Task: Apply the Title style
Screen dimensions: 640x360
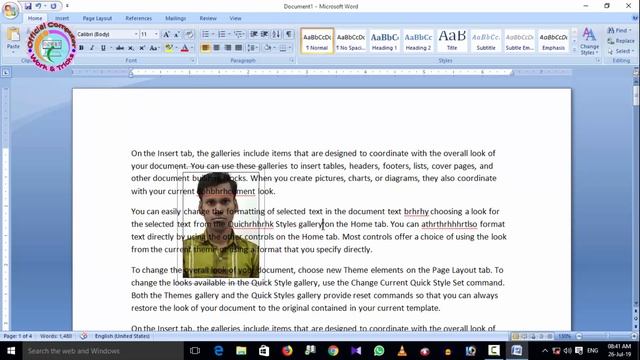Action: point(452,41)
